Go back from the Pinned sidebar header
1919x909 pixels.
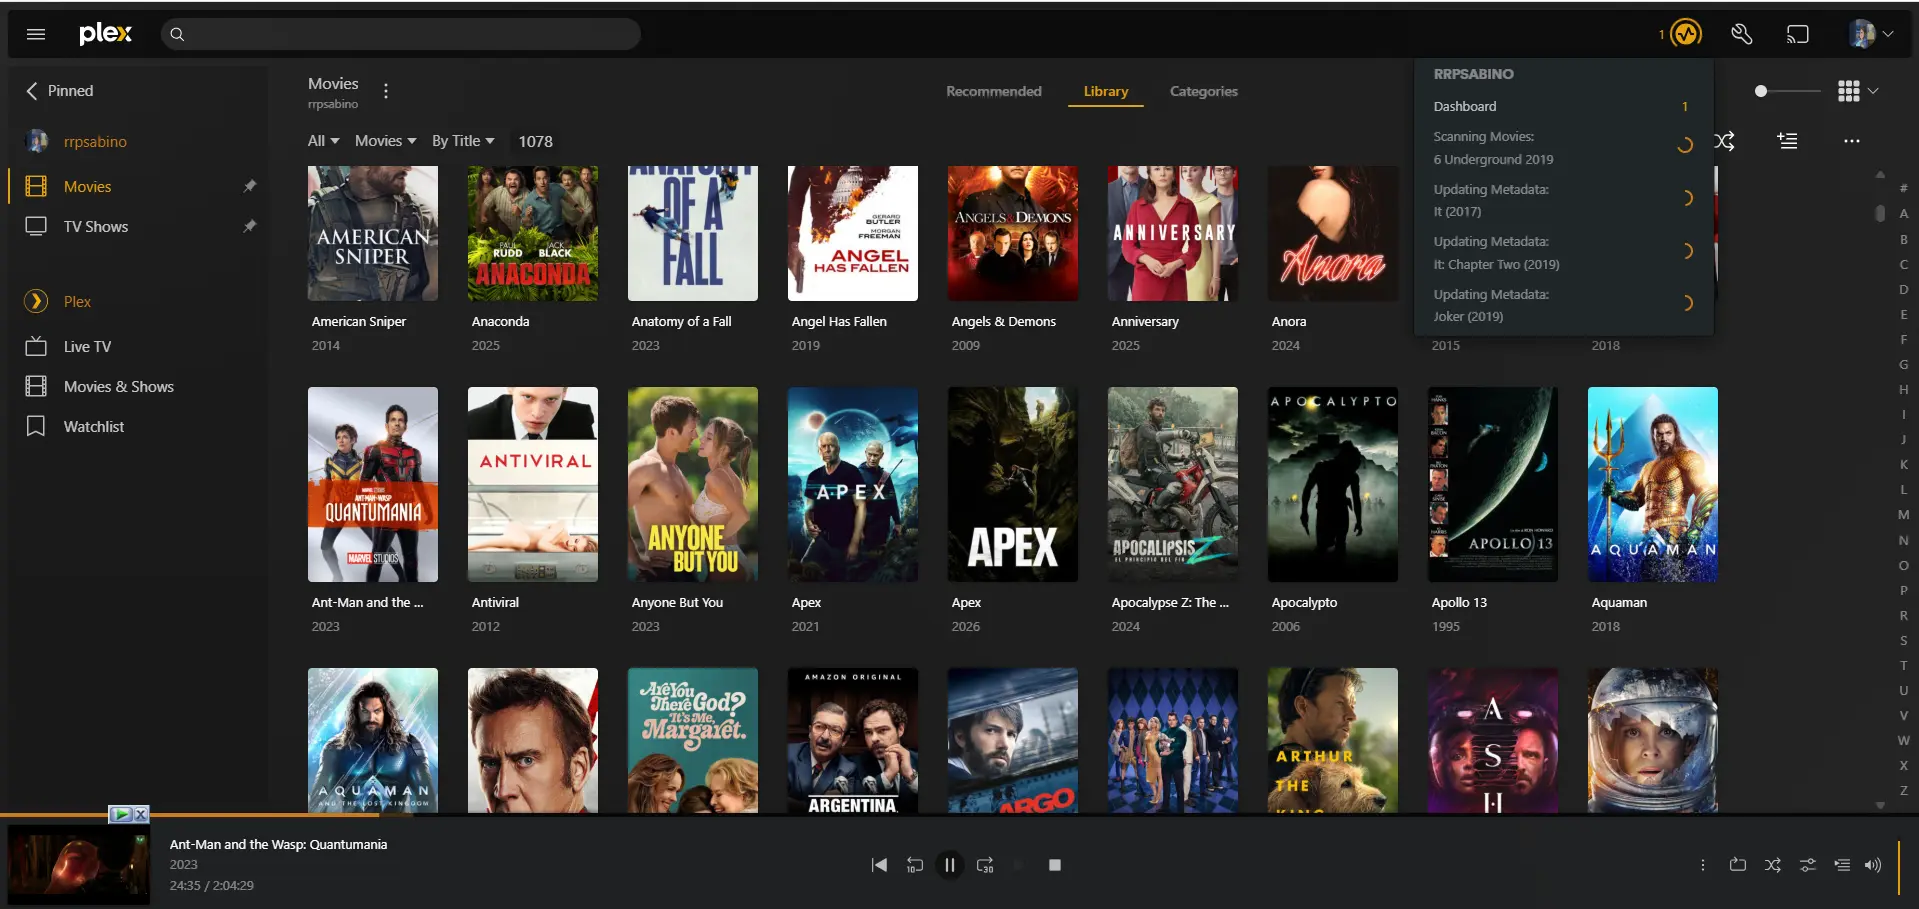(32, 91)
